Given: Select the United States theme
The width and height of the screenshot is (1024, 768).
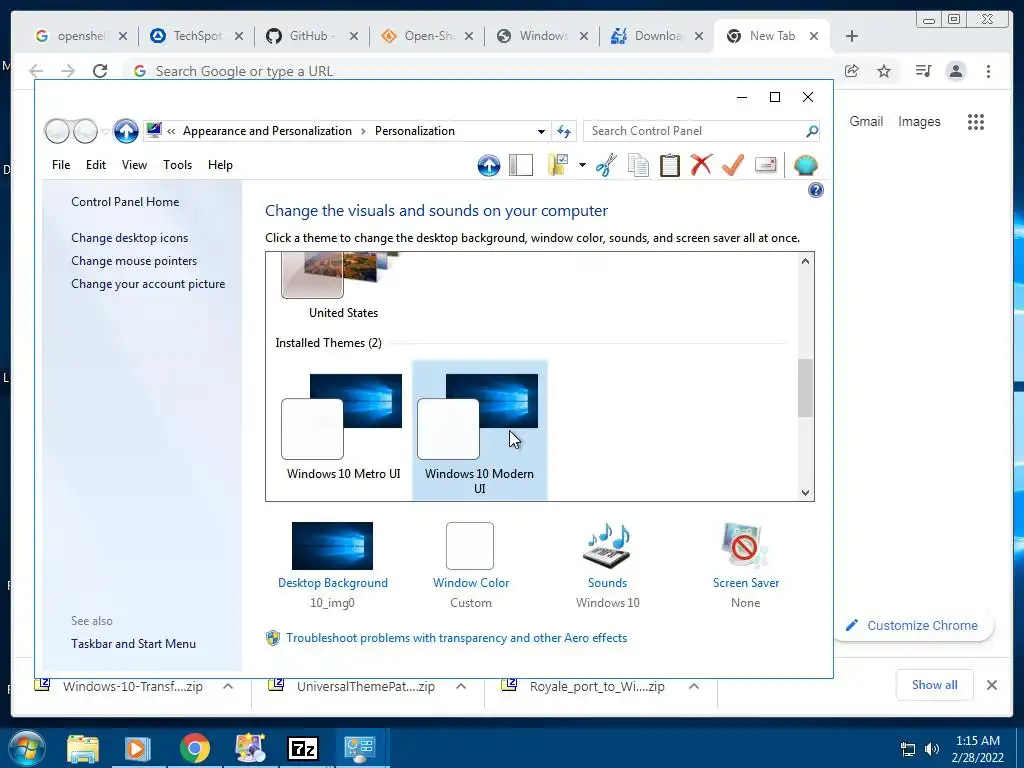Looking at the screenshot, I should pos(343,287).
